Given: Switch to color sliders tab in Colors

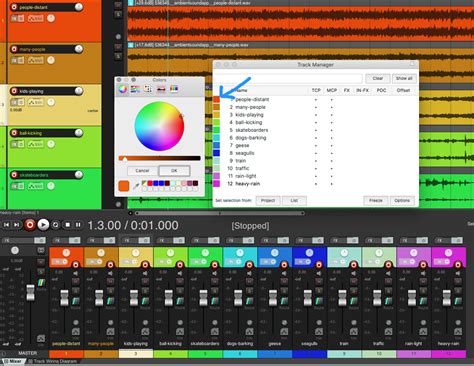Looking at the screenshot, I should (x=135, y=89).
